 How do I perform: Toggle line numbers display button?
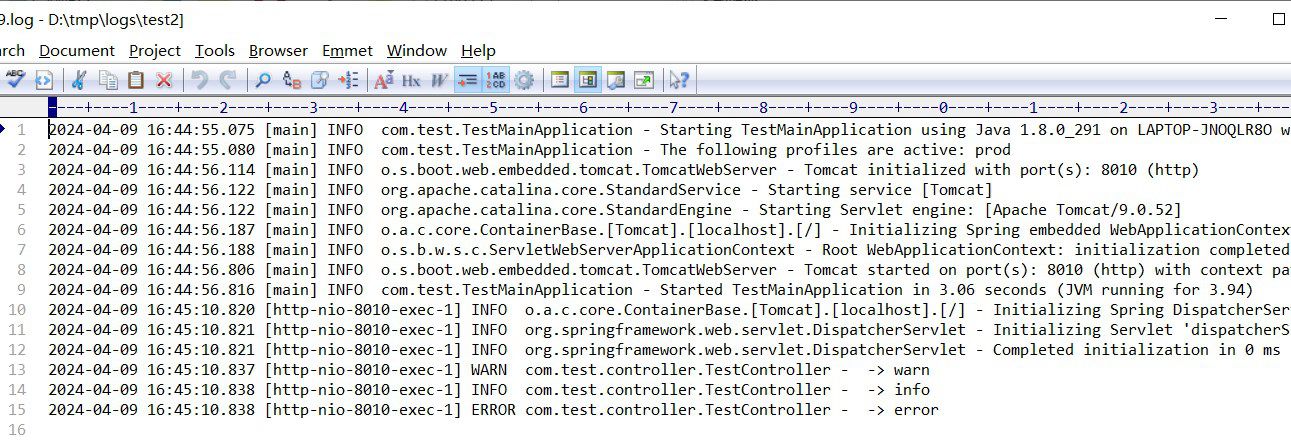tap(496, 80)
